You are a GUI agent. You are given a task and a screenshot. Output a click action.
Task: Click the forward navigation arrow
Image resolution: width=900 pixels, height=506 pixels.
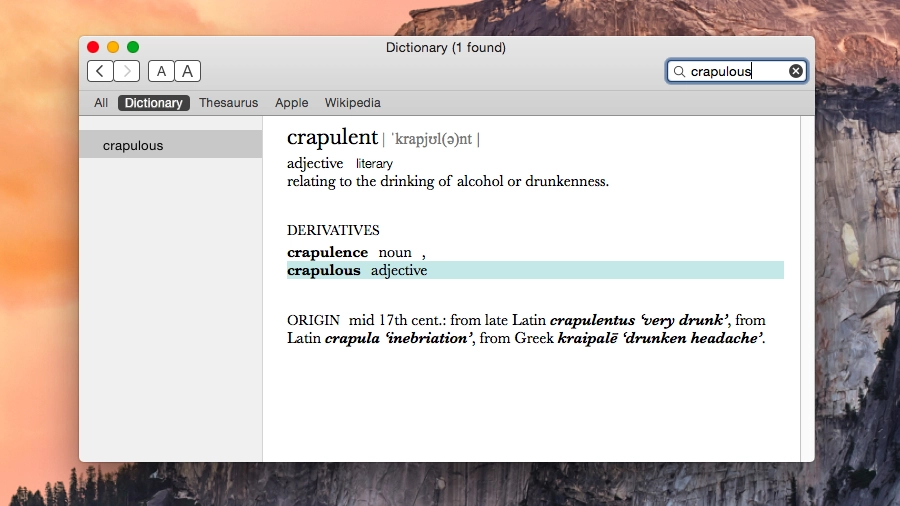[127, 71]
